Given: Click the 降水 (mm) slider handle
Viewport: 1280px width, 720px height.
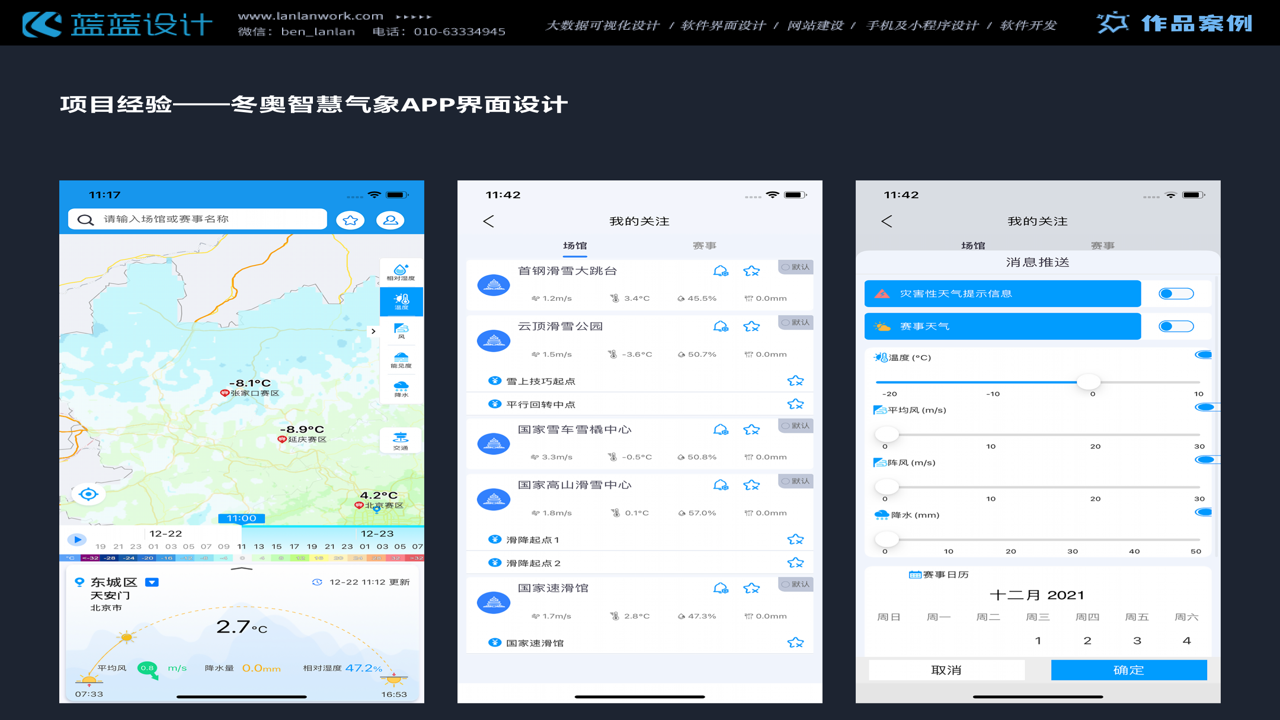Looking at the screenshot, I should [887, 539].
